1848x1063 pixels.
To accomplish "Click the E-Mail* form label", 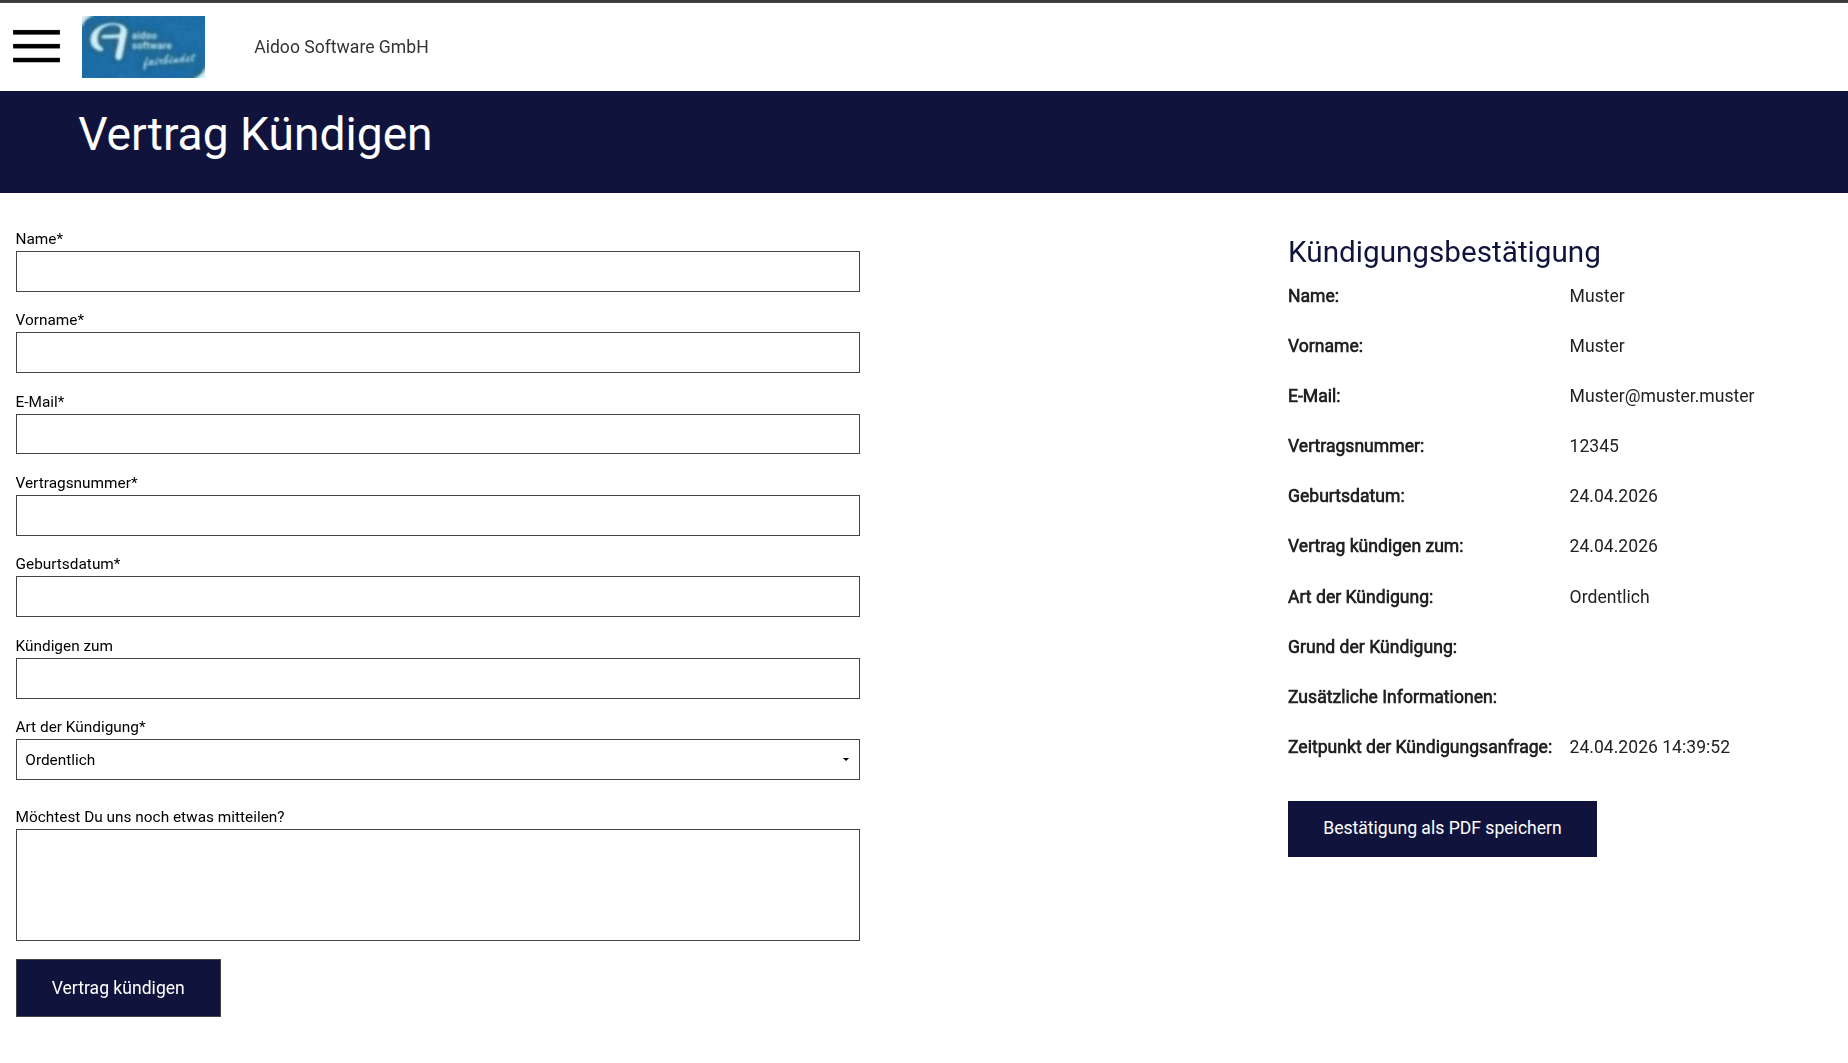I will click(40, 402).
